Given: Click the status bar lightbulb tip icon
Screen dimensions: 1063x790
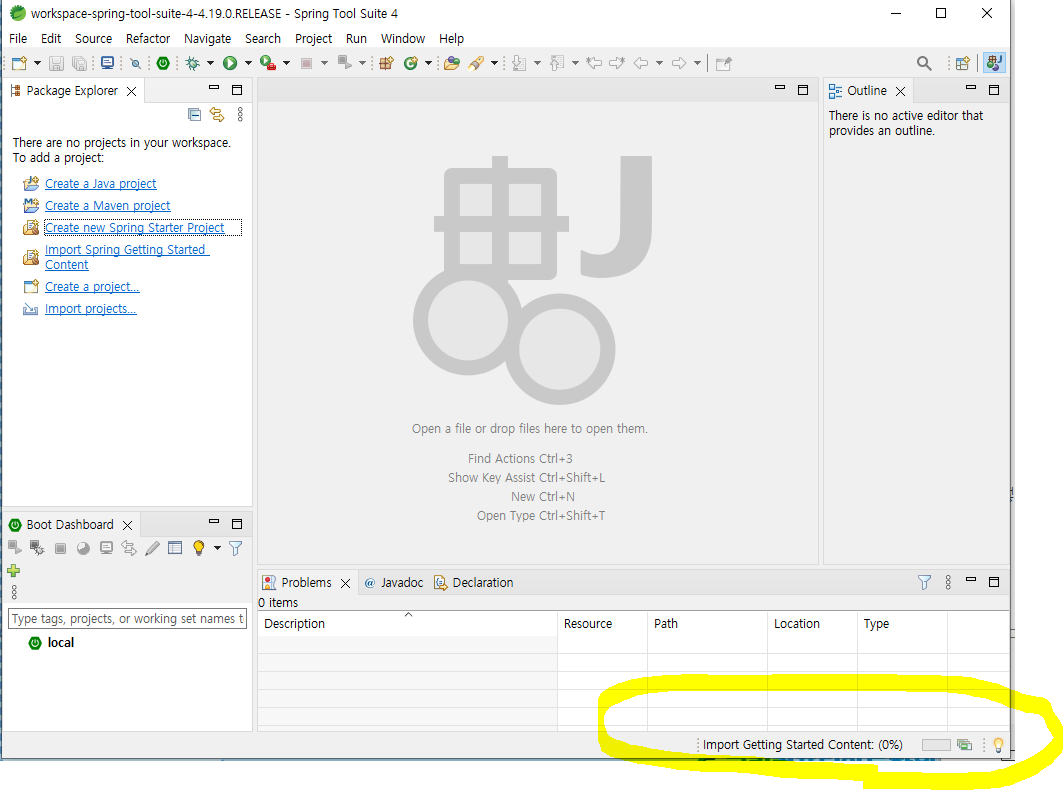Looking at the screenshot, I should pyautogui.click(x=998, y=745).
